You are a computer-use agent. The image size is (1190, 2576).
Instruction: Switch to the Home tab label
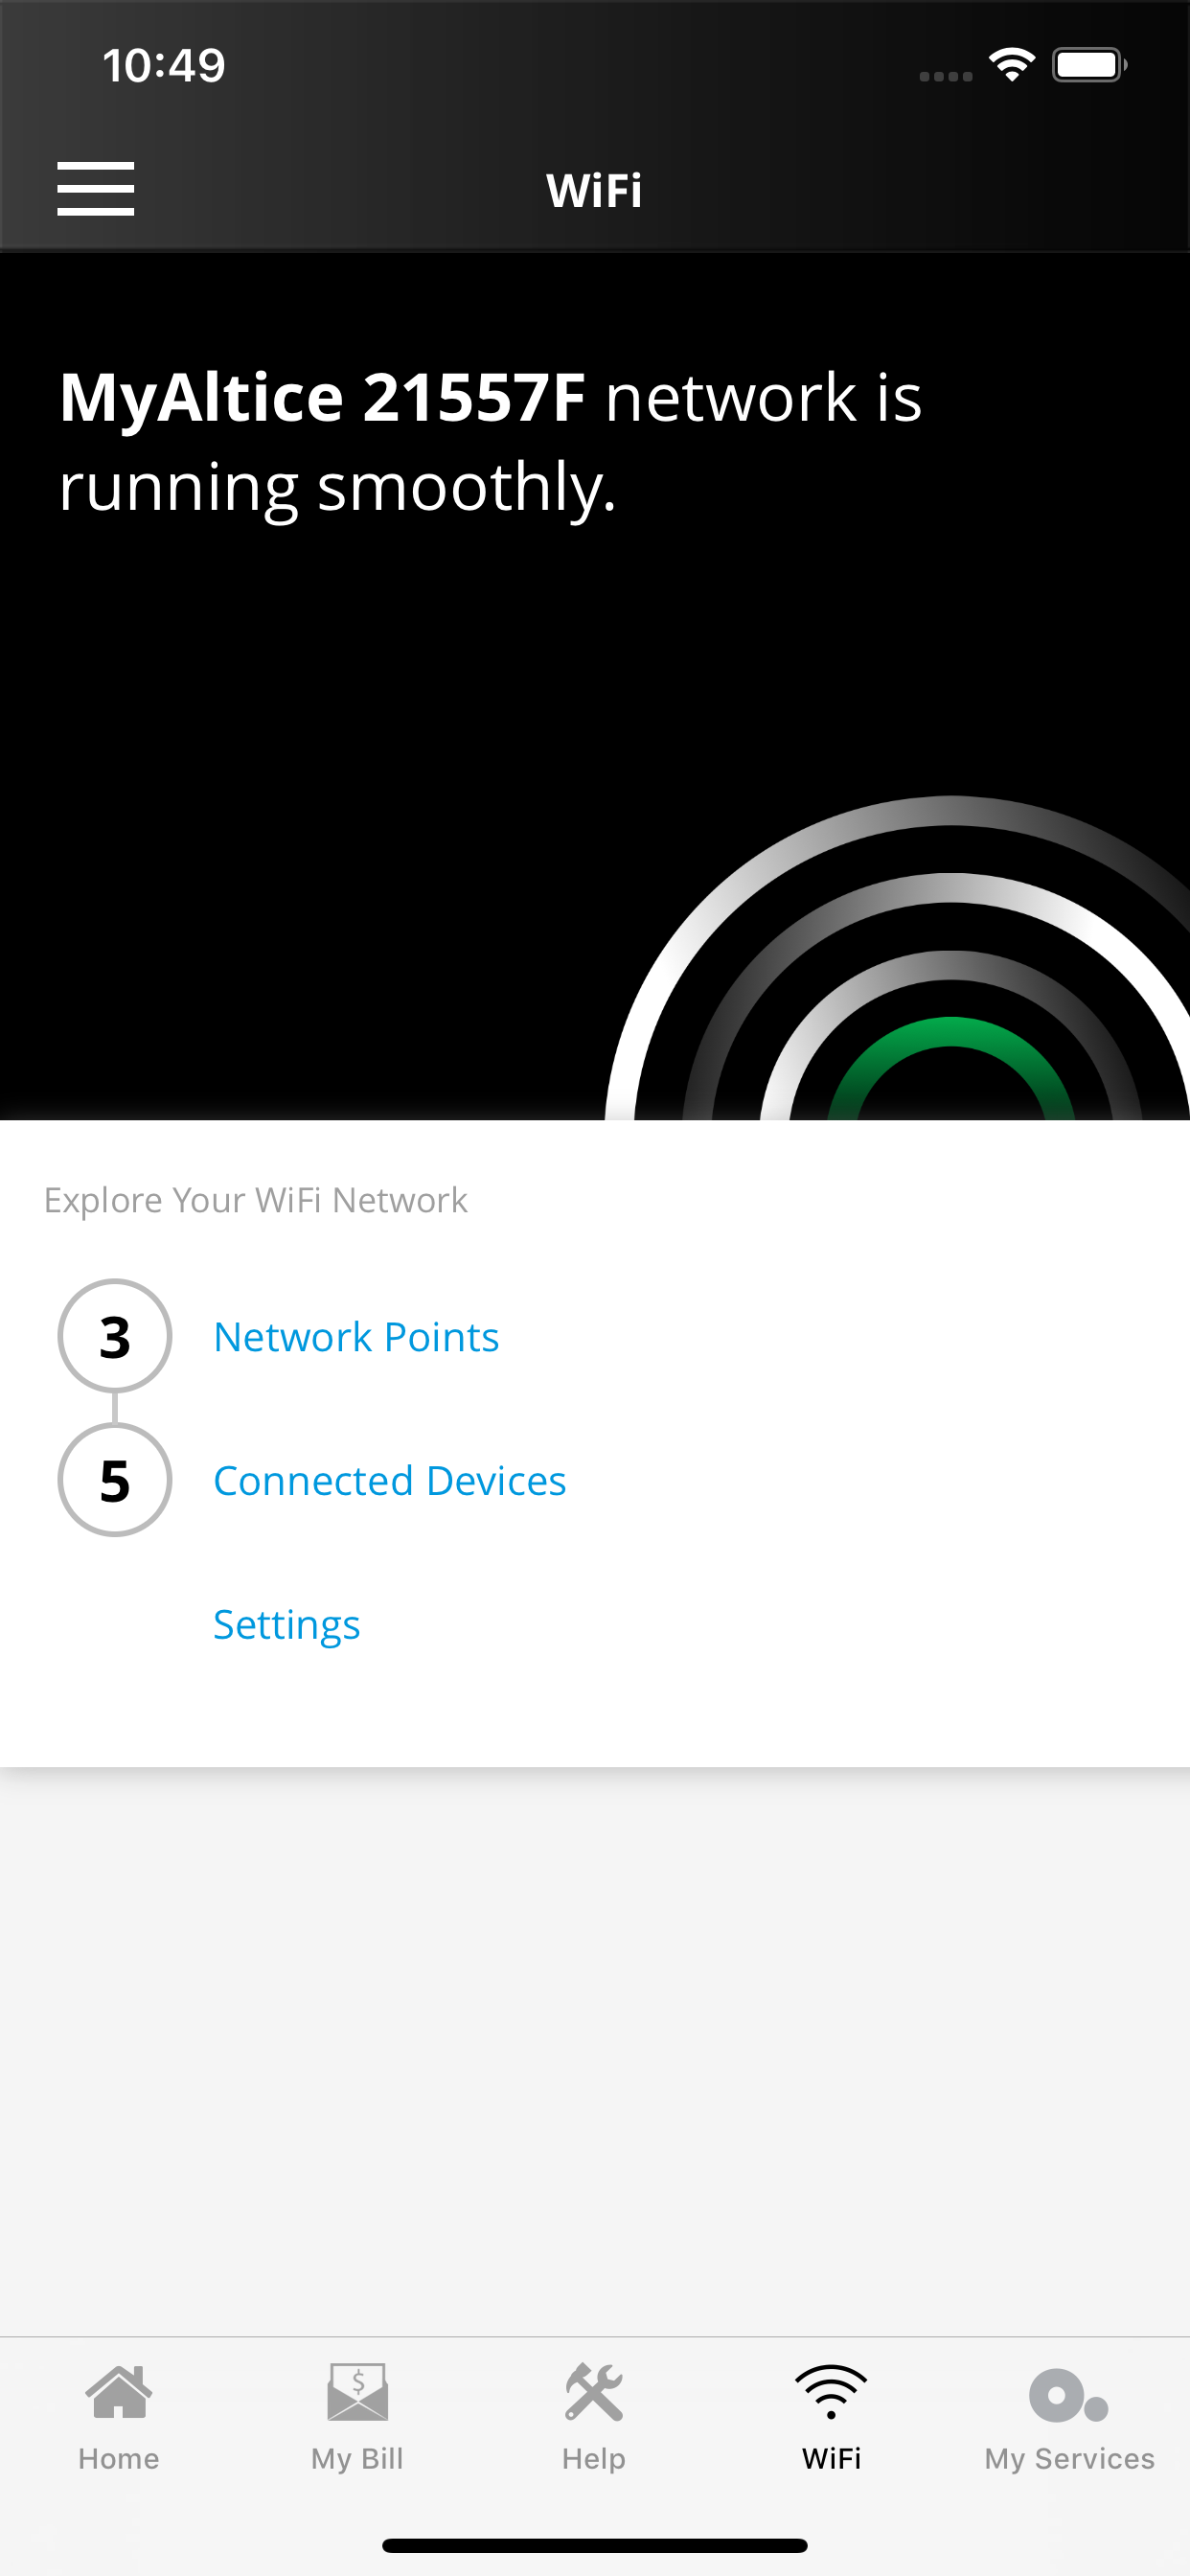coord(119,2458)
